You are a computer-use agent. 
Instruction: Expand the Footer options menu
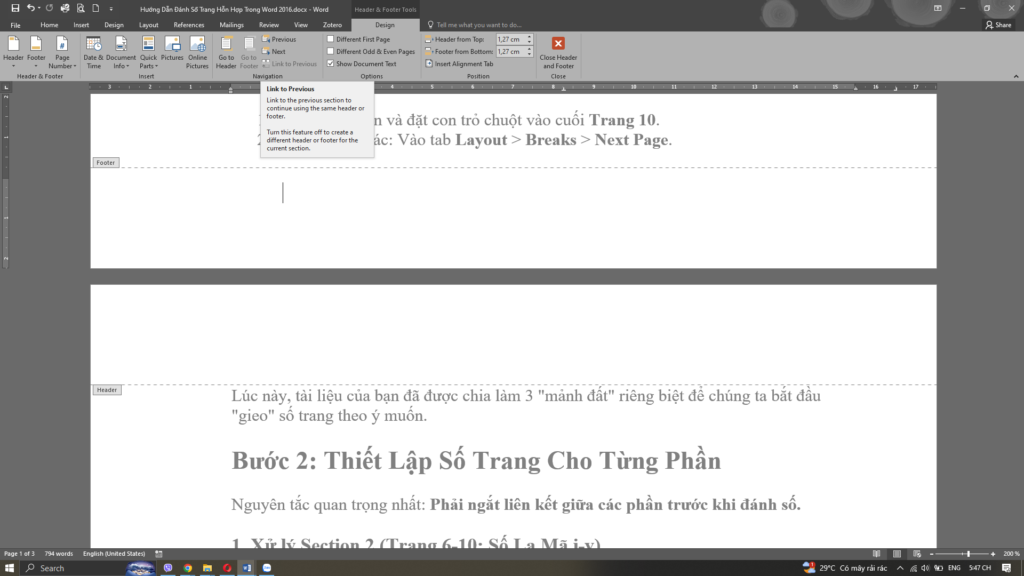coord(36,50)
